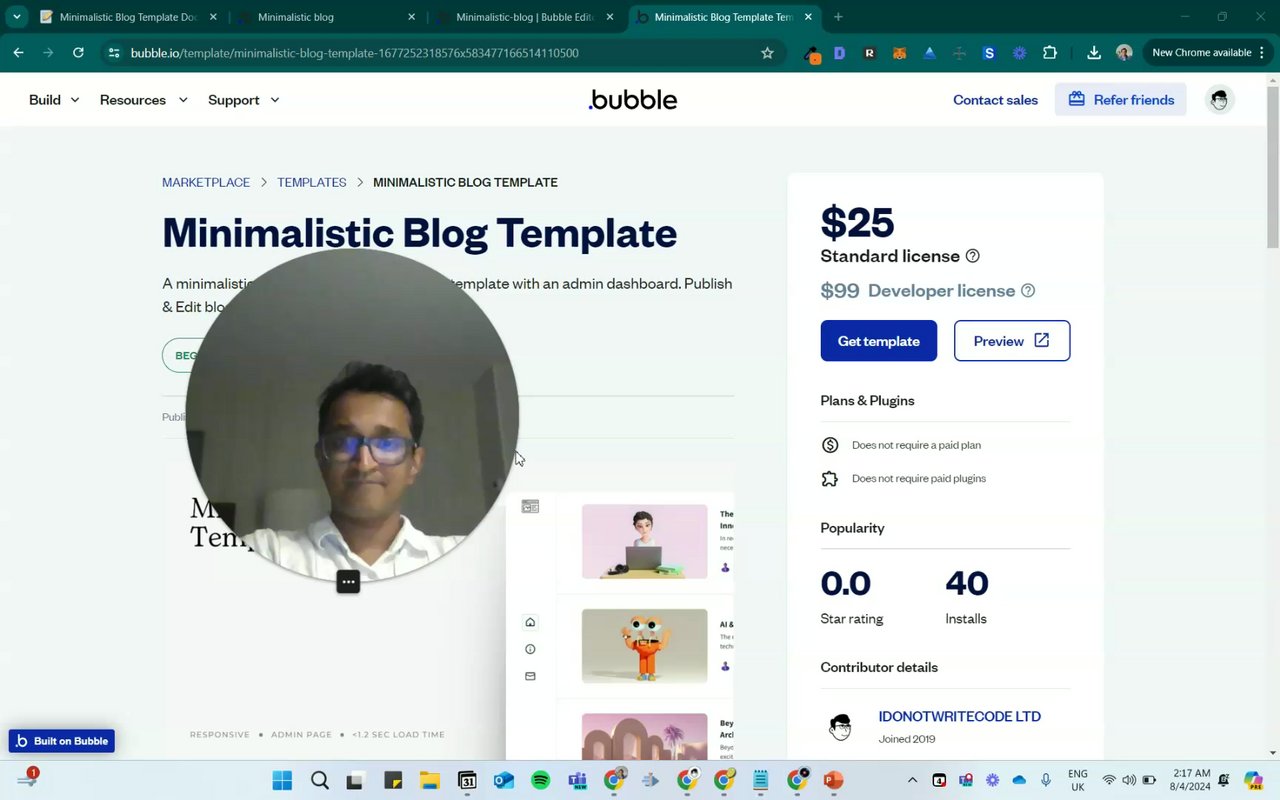Viewport: 1280px width, 800px height.
Task: Click Contact sales link
Action: pos(995,100)
